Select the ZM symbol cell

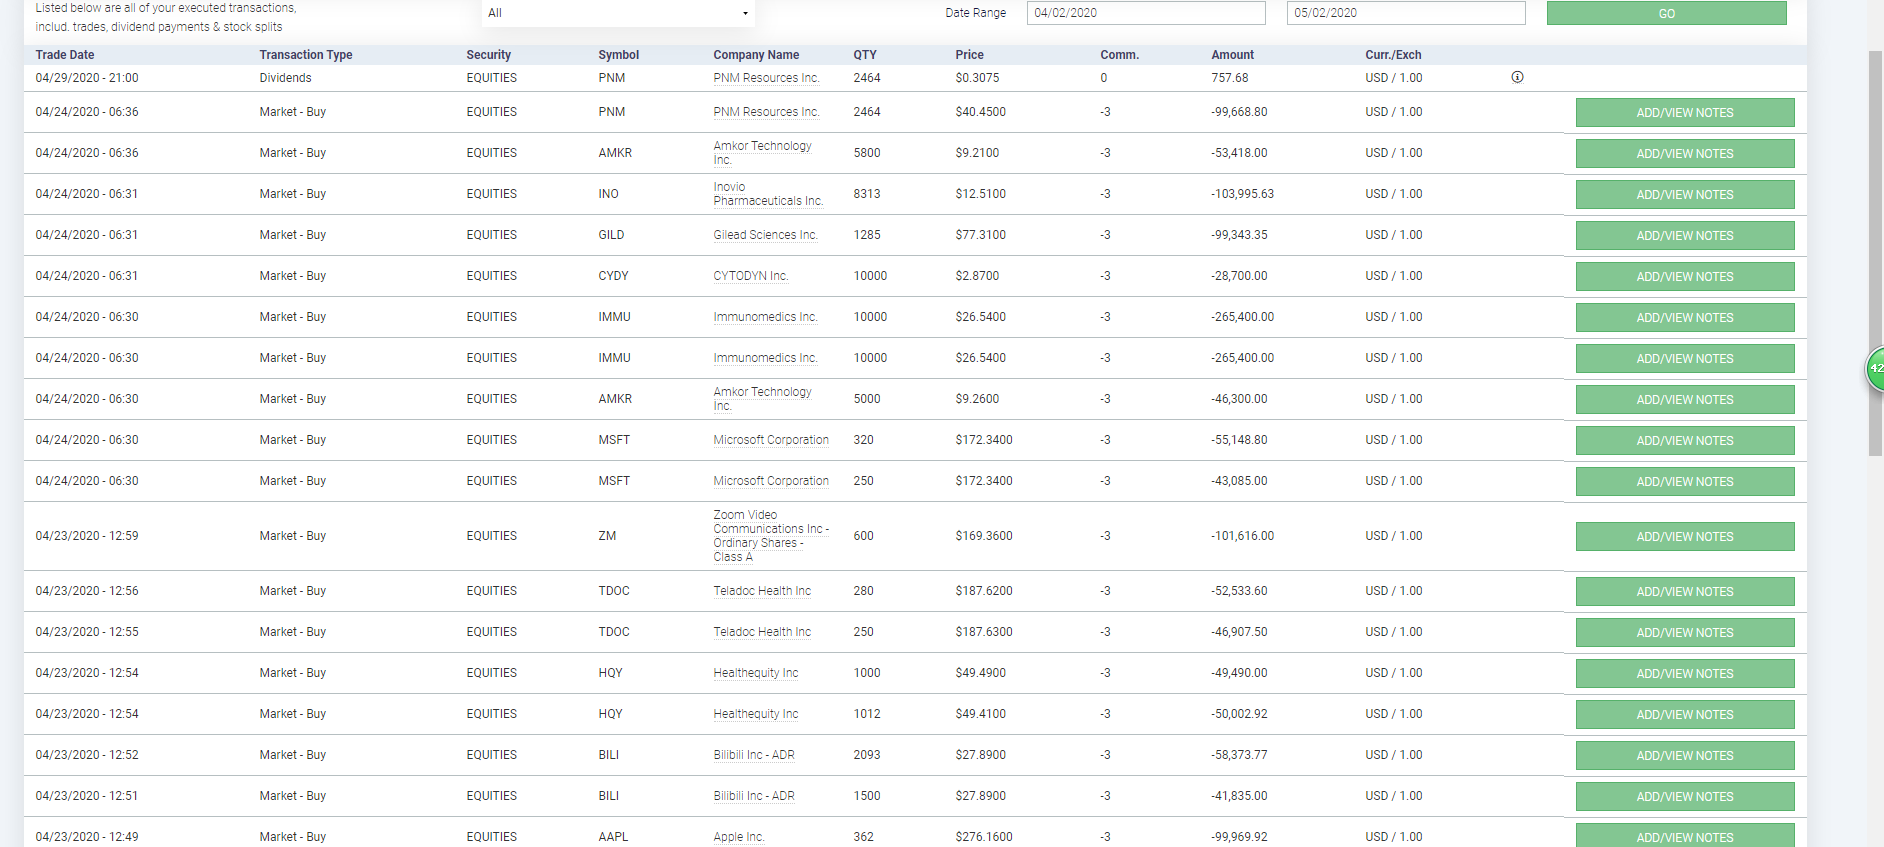[607, 536]
